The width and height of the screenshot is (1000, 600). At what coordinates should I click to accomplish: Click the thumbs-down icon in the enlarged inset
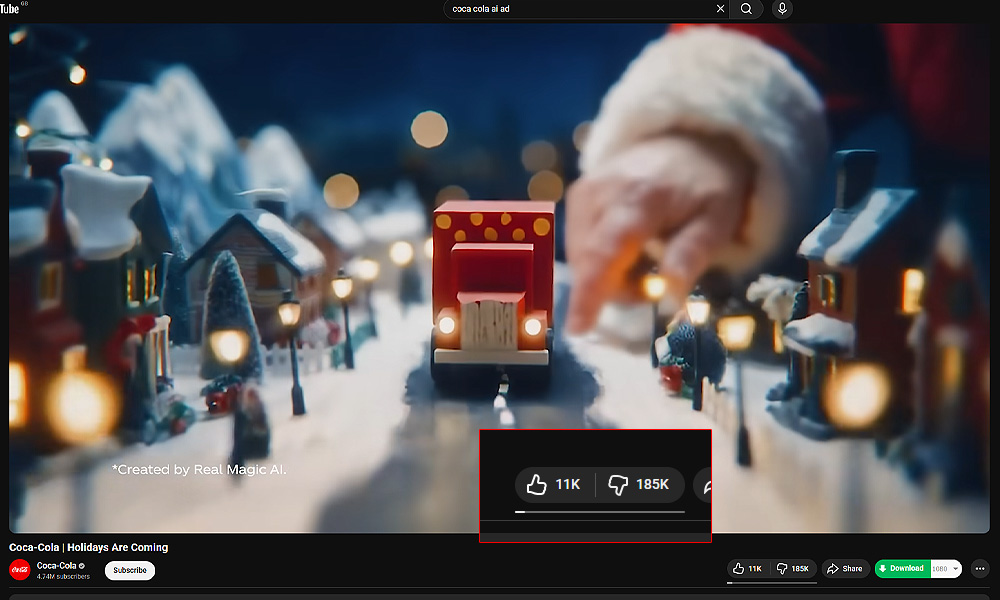pos(618,485)
